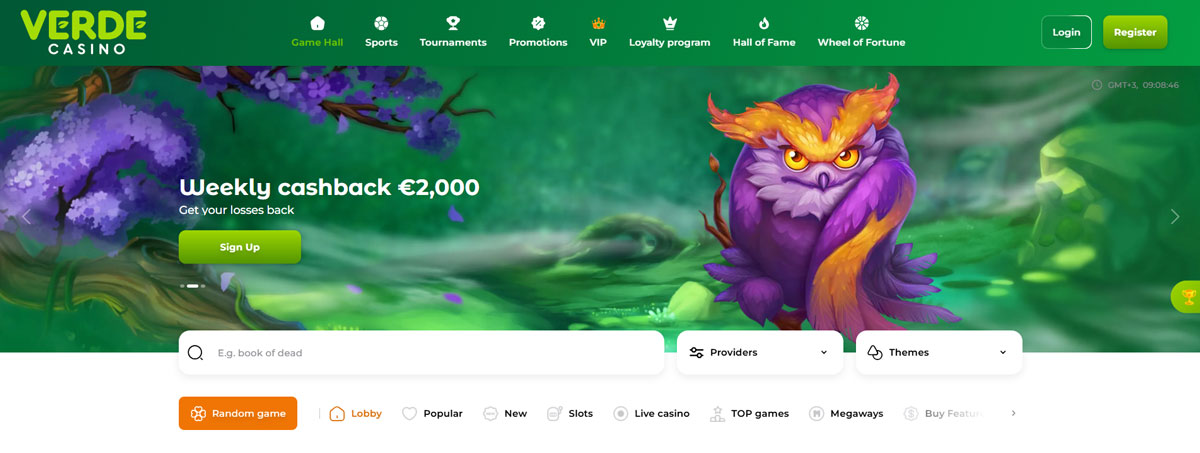Screen dimensions: 1200x453
Task: Select the first banner slide indicator dot
Action: pyautogui.click(x=182, y=286)
